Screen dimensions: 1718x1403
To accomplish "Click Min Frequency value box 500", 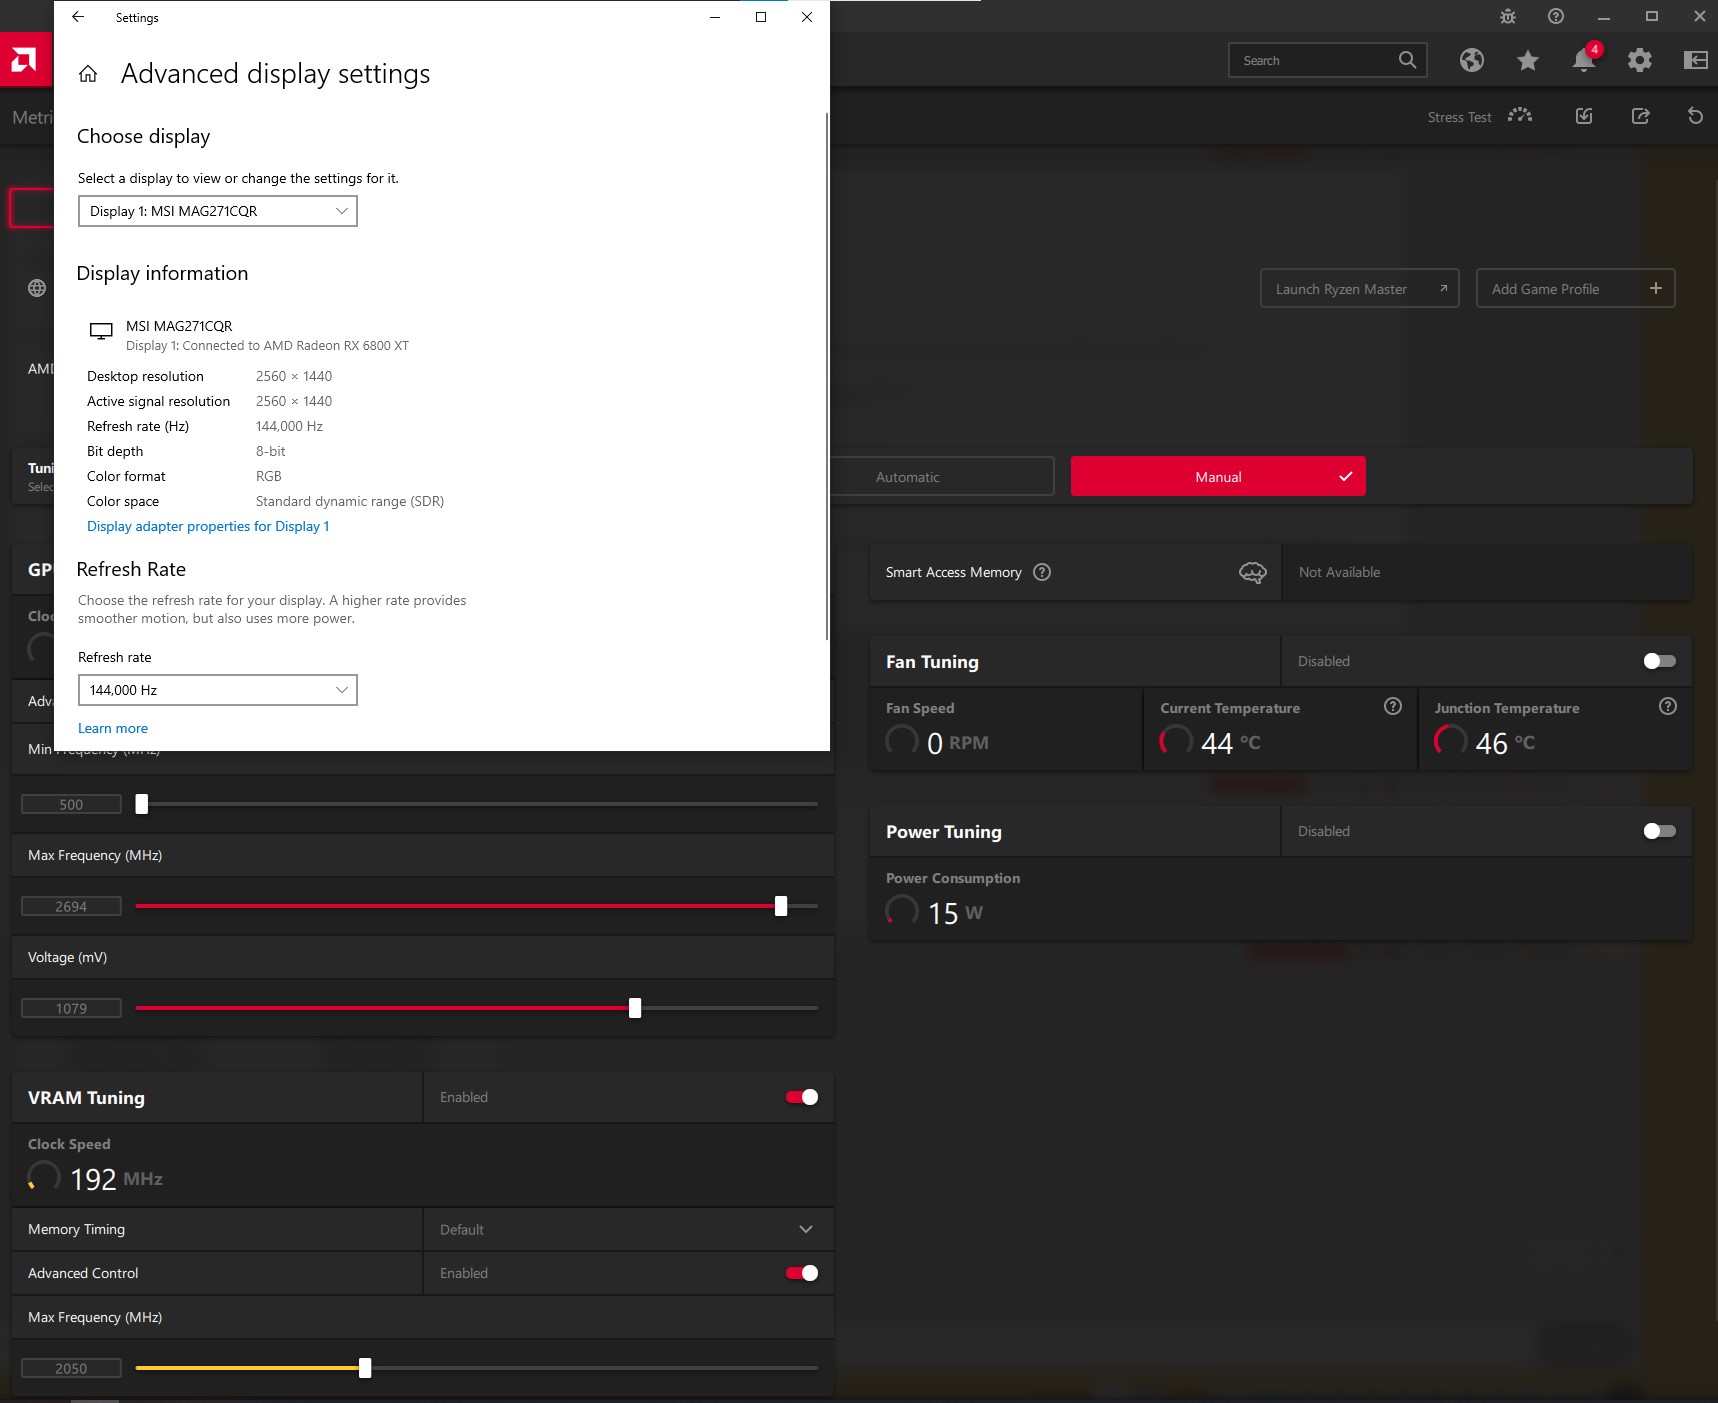I will pos(71,804).
